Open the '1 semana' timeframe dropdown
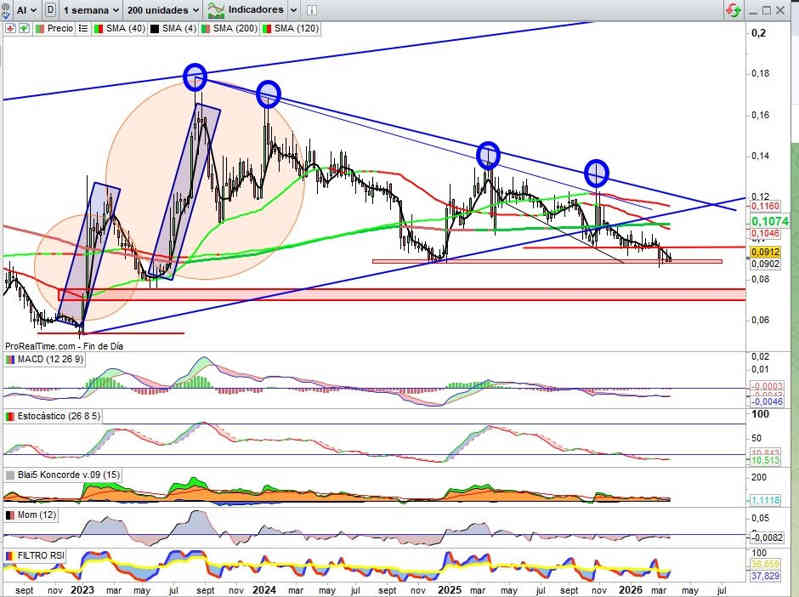 pyautogui.click(x=91, y=9)
